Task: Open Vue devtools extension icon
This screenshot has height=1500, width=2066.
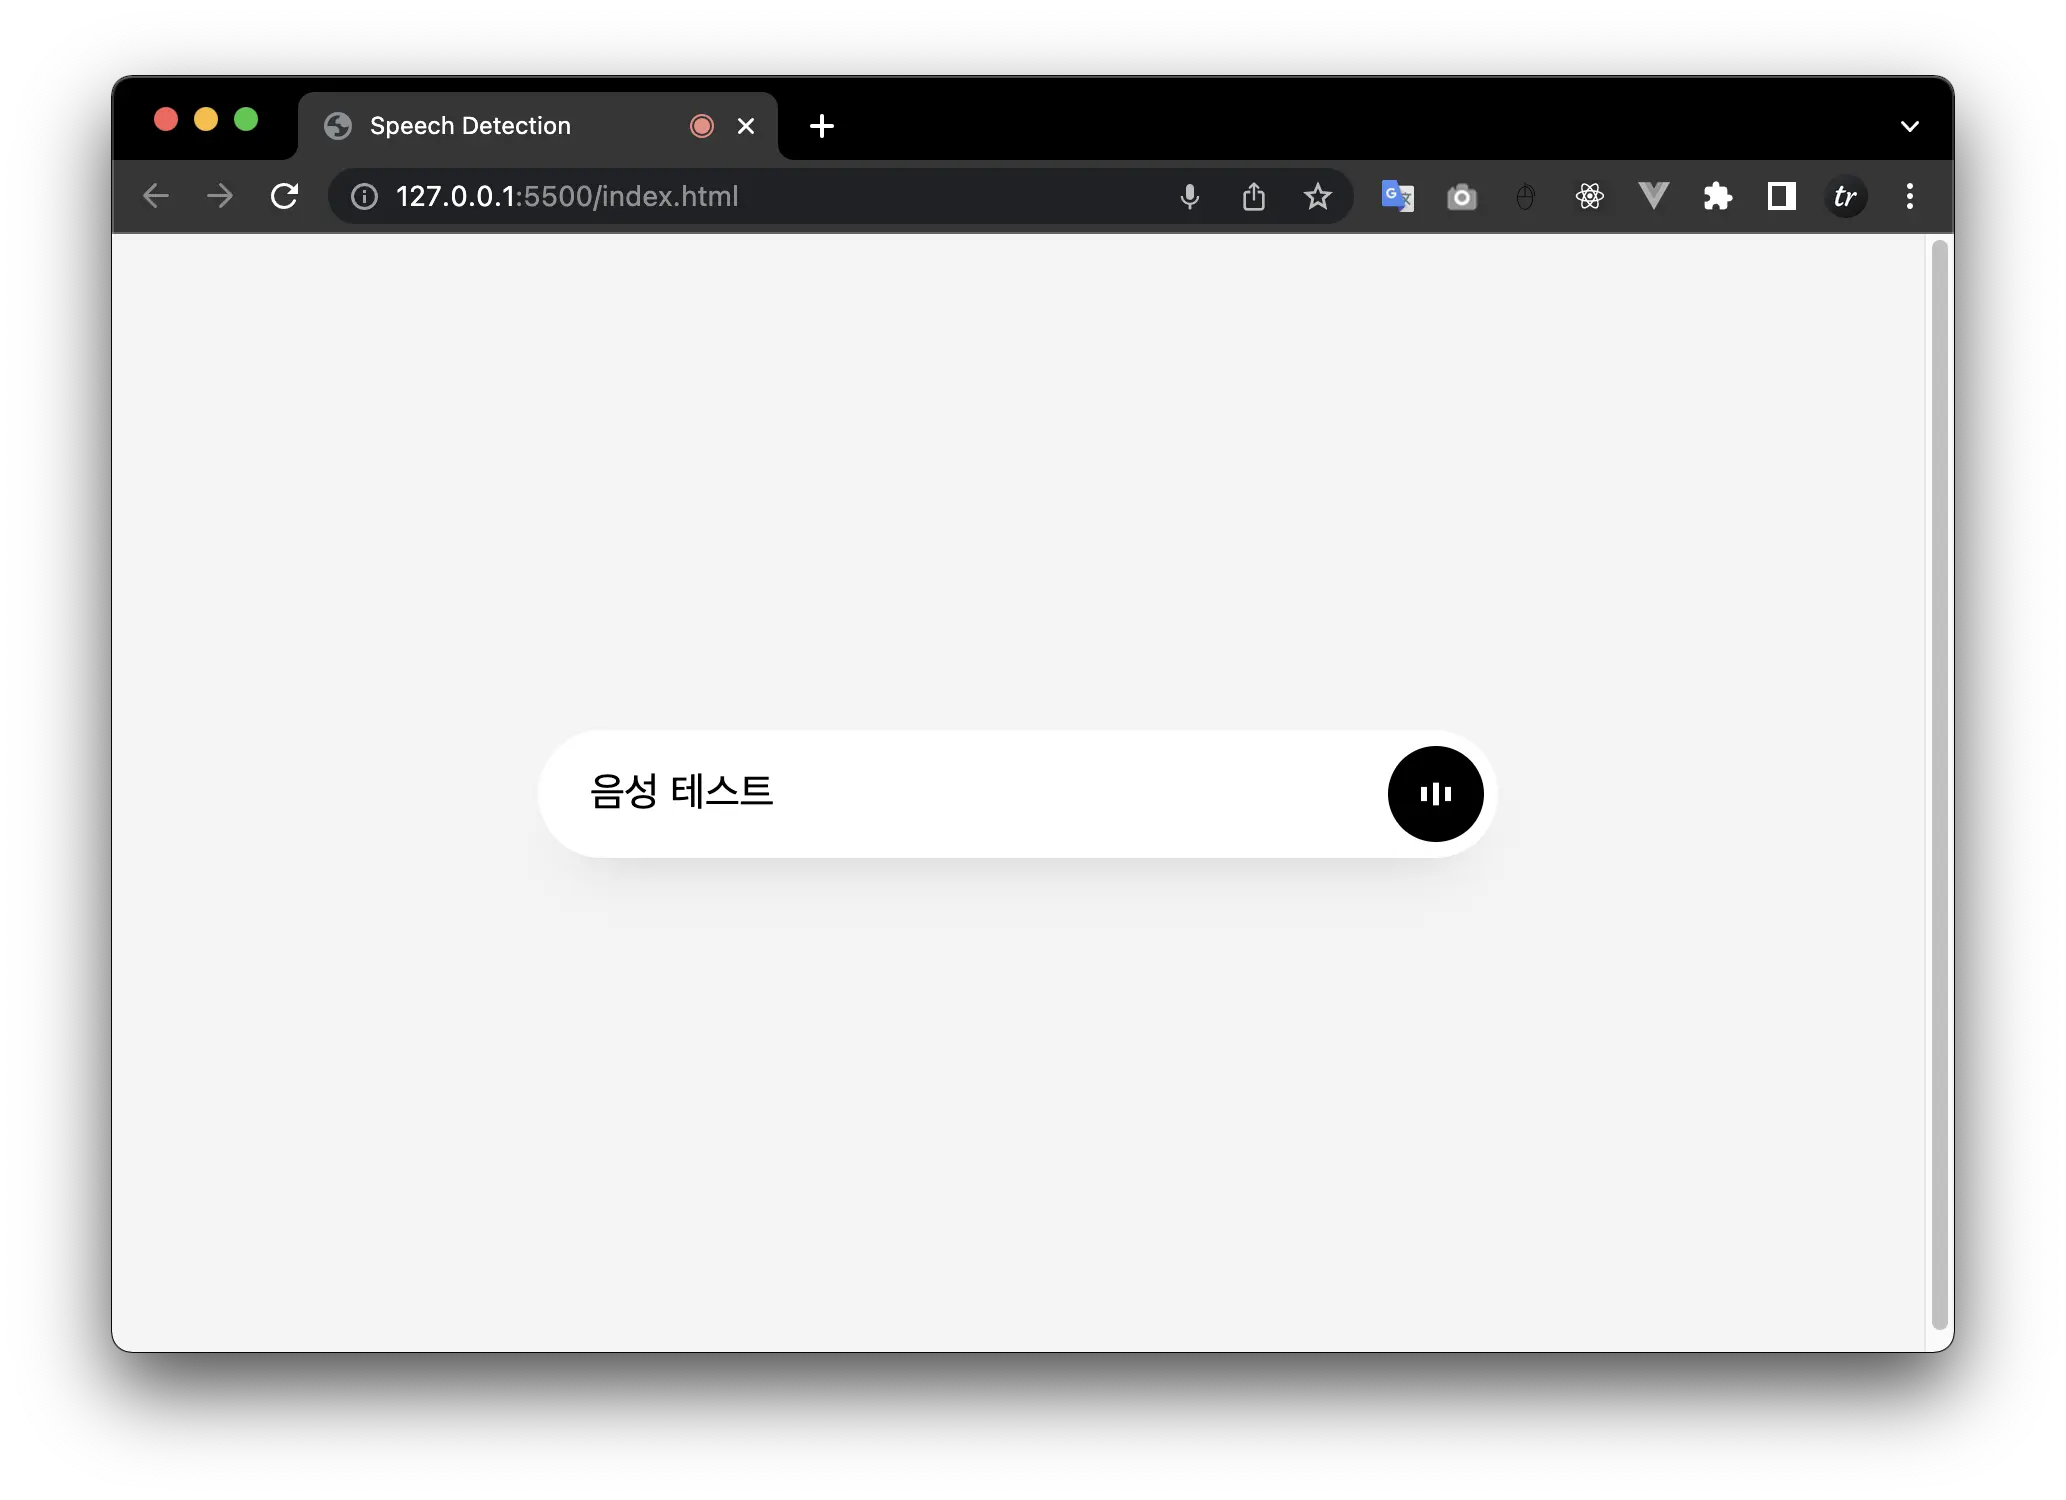Action: pyautogui.click(x=1653, y=196)
